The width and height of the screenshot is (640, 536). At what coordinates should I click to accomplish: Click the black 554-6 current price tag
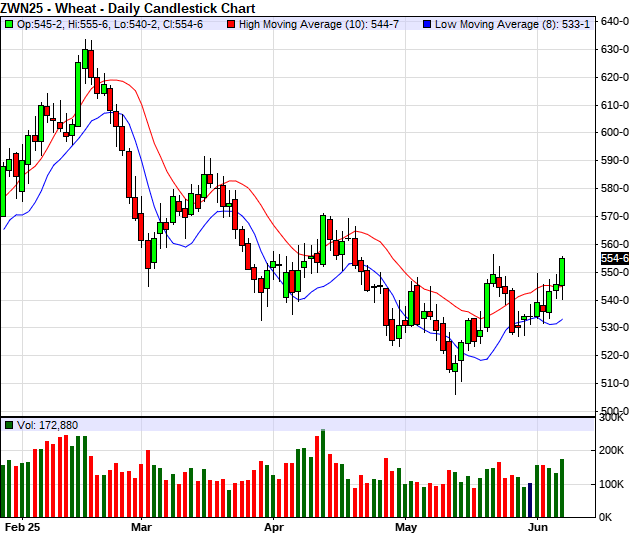click(614, 258)
